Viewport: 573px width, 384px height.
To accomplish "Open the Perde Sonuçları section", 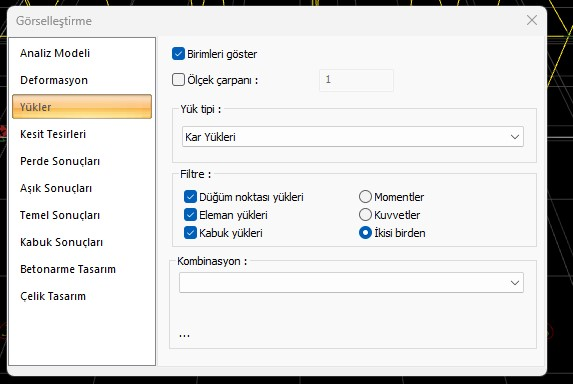I will [82, 161].
